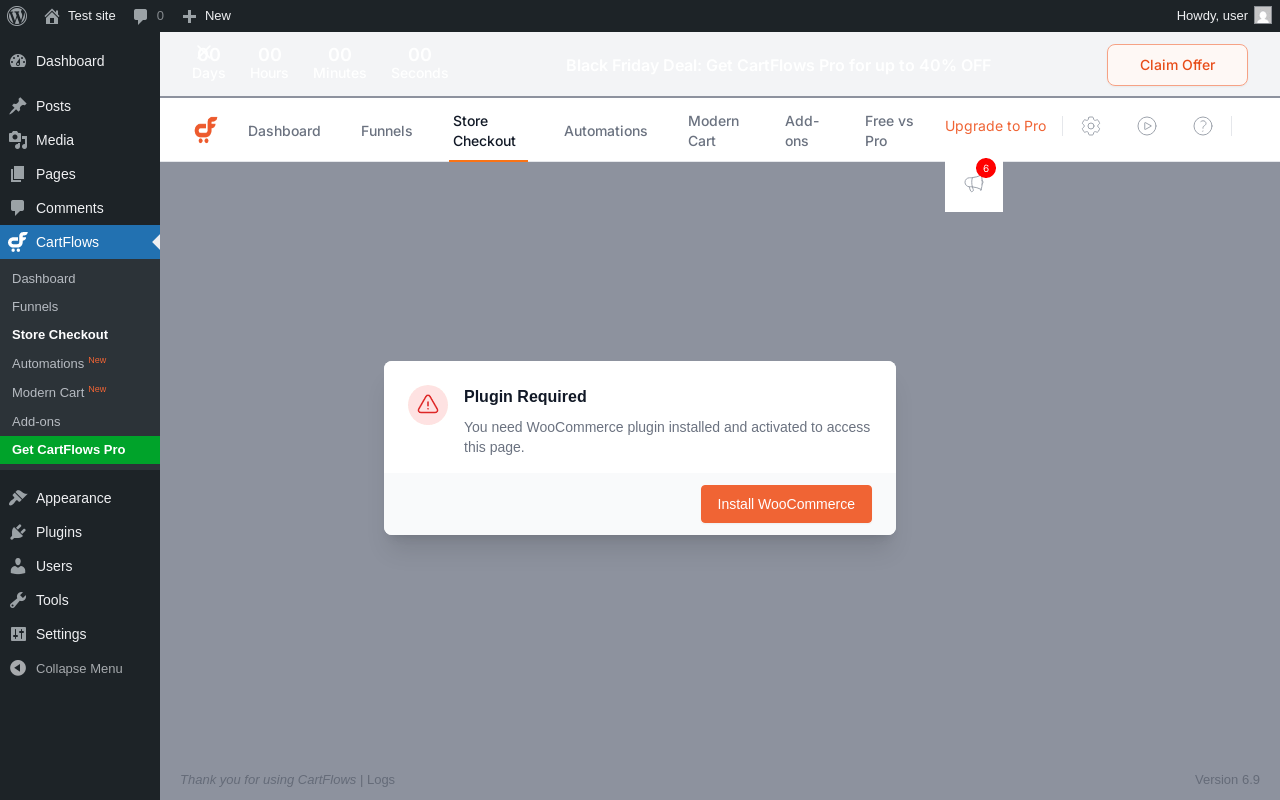Open the Tools menu

(80, 600)
